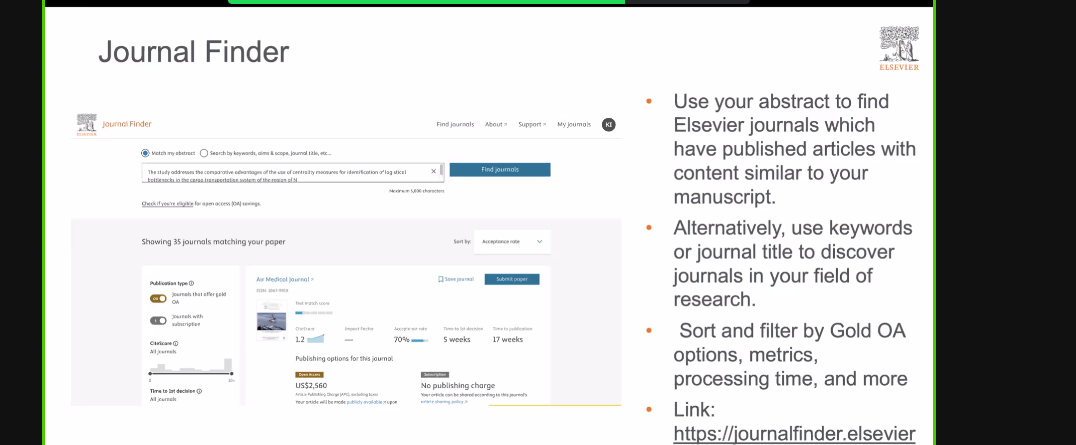Image resolution: width=1076 pixels, height=445 pixels.
Task: Select the Match my abstract radio button
Action: 145,153
